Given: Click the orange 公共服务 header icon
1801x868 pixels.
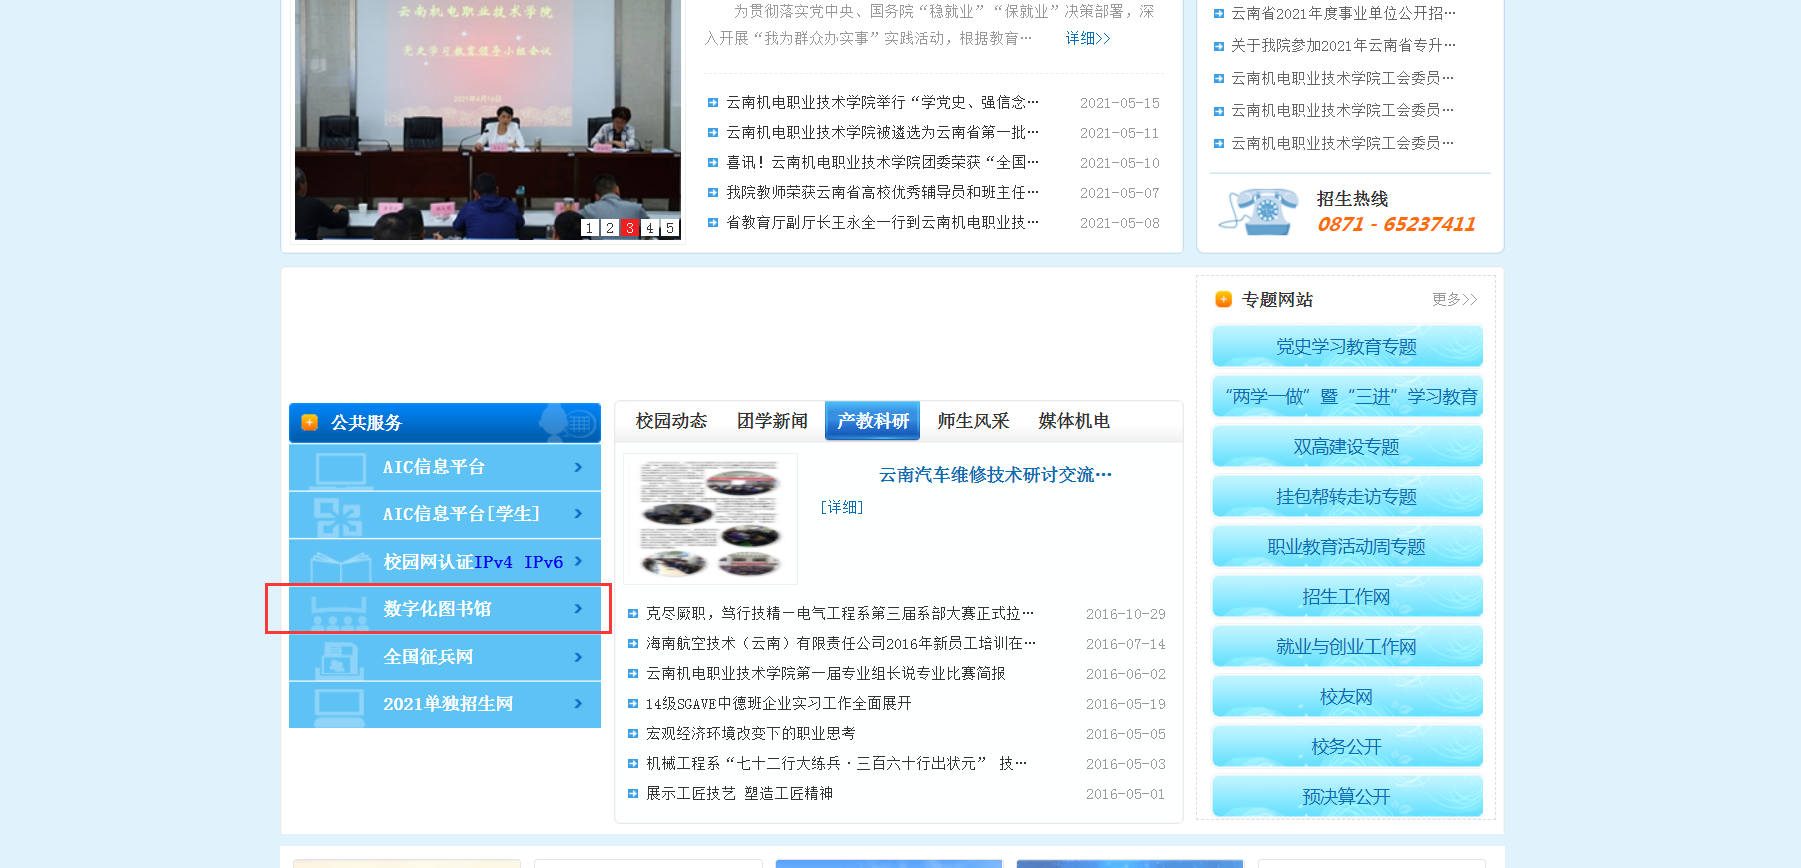Looking at the screenshot, I should [310, 423].
